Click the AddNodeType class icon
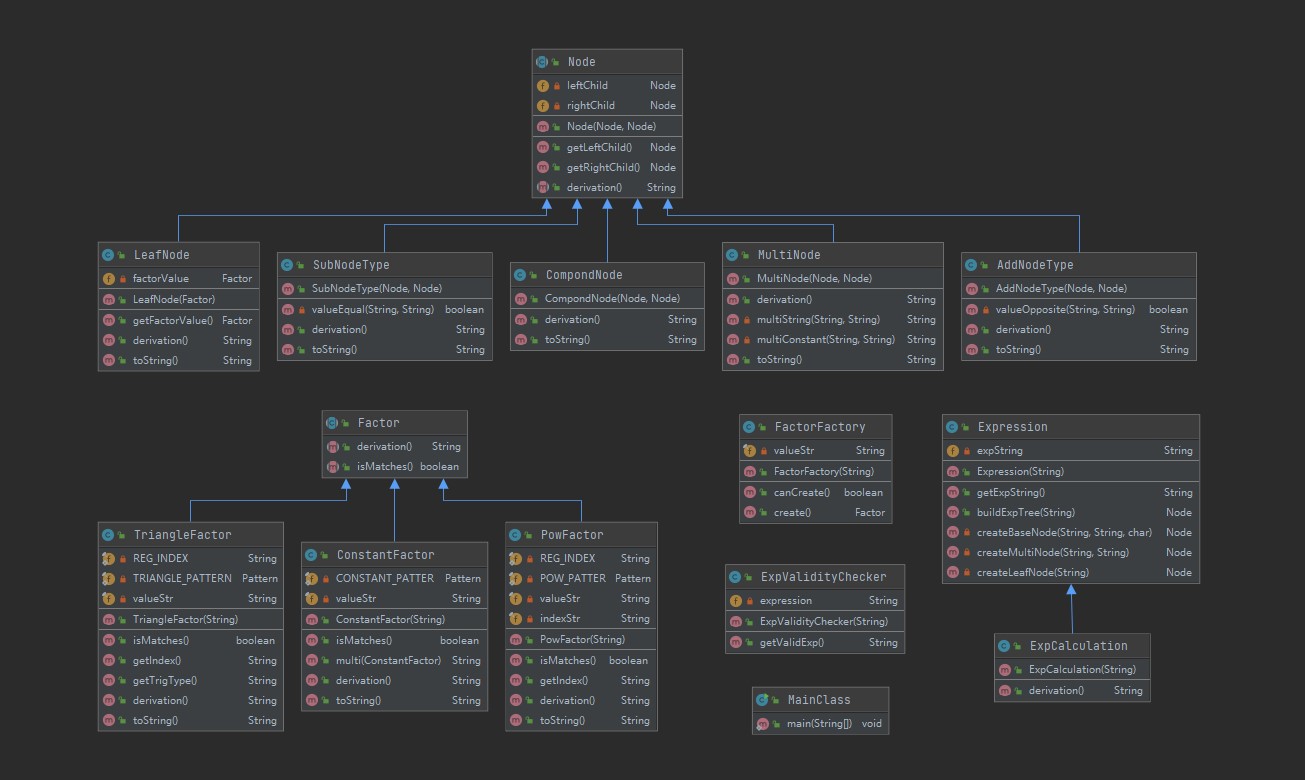Image resolution: width=1305 pixels, height=780 pixels. pyautogui.click(x=972, y=265)
